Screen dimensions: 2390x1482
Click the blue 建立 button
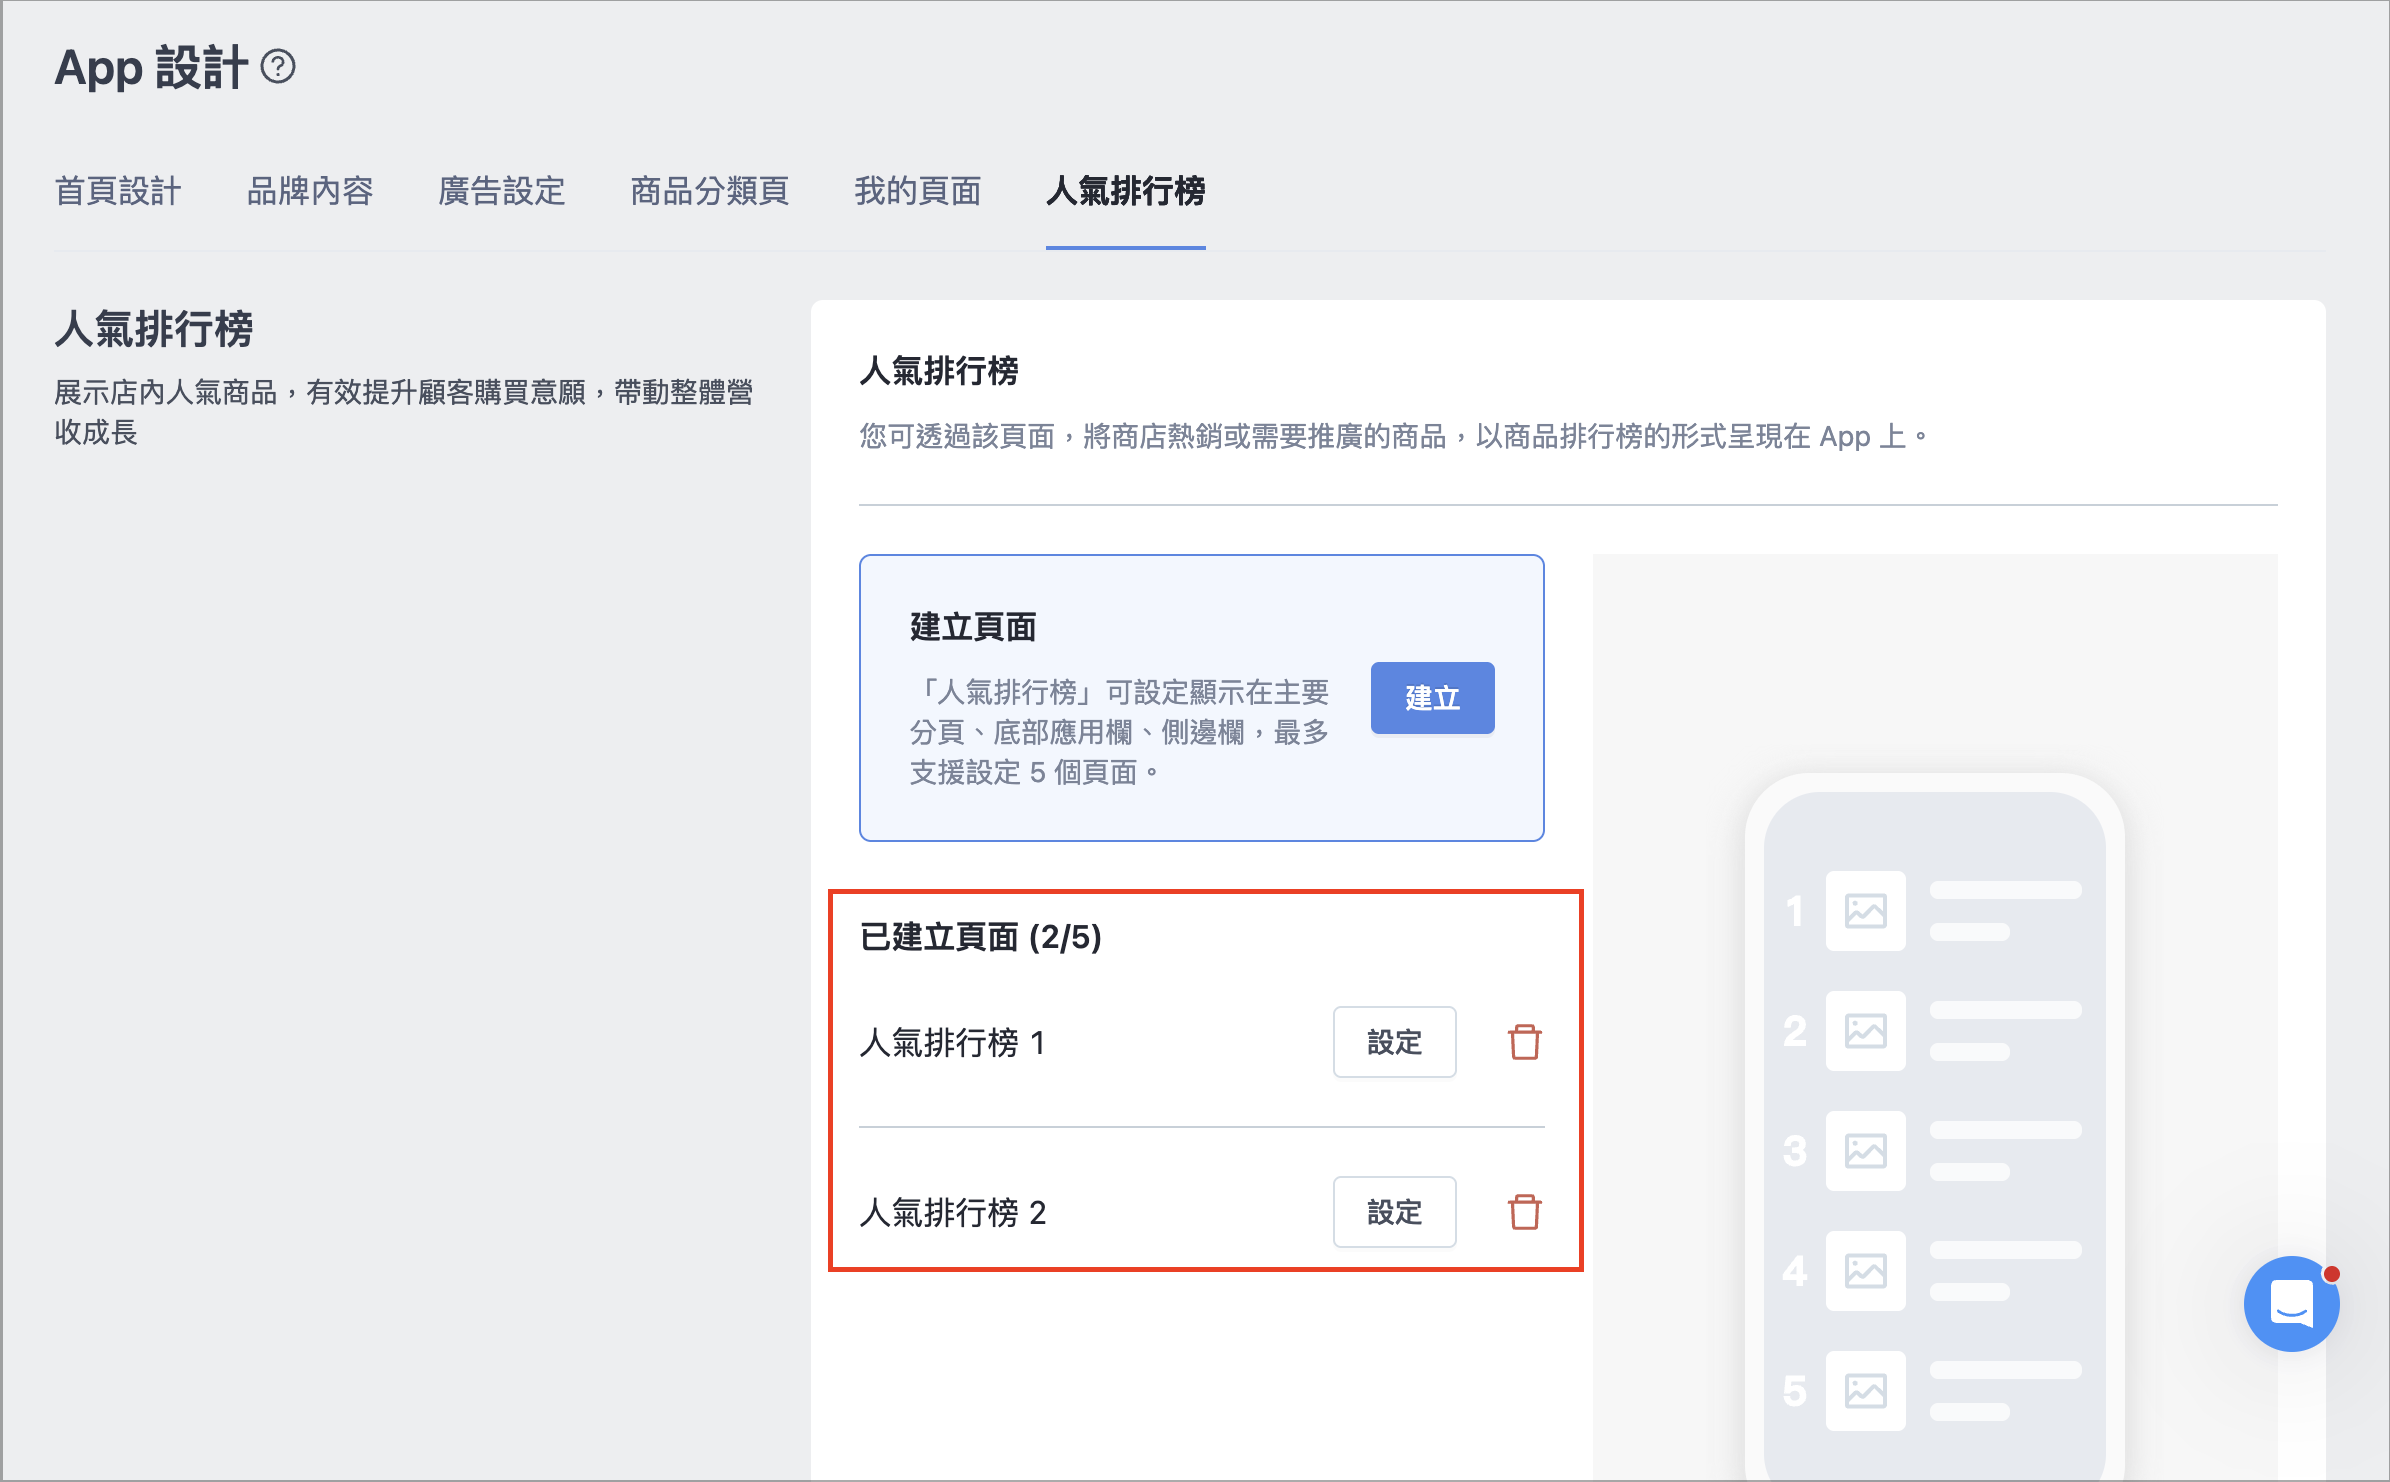(x=1432, y=698)
